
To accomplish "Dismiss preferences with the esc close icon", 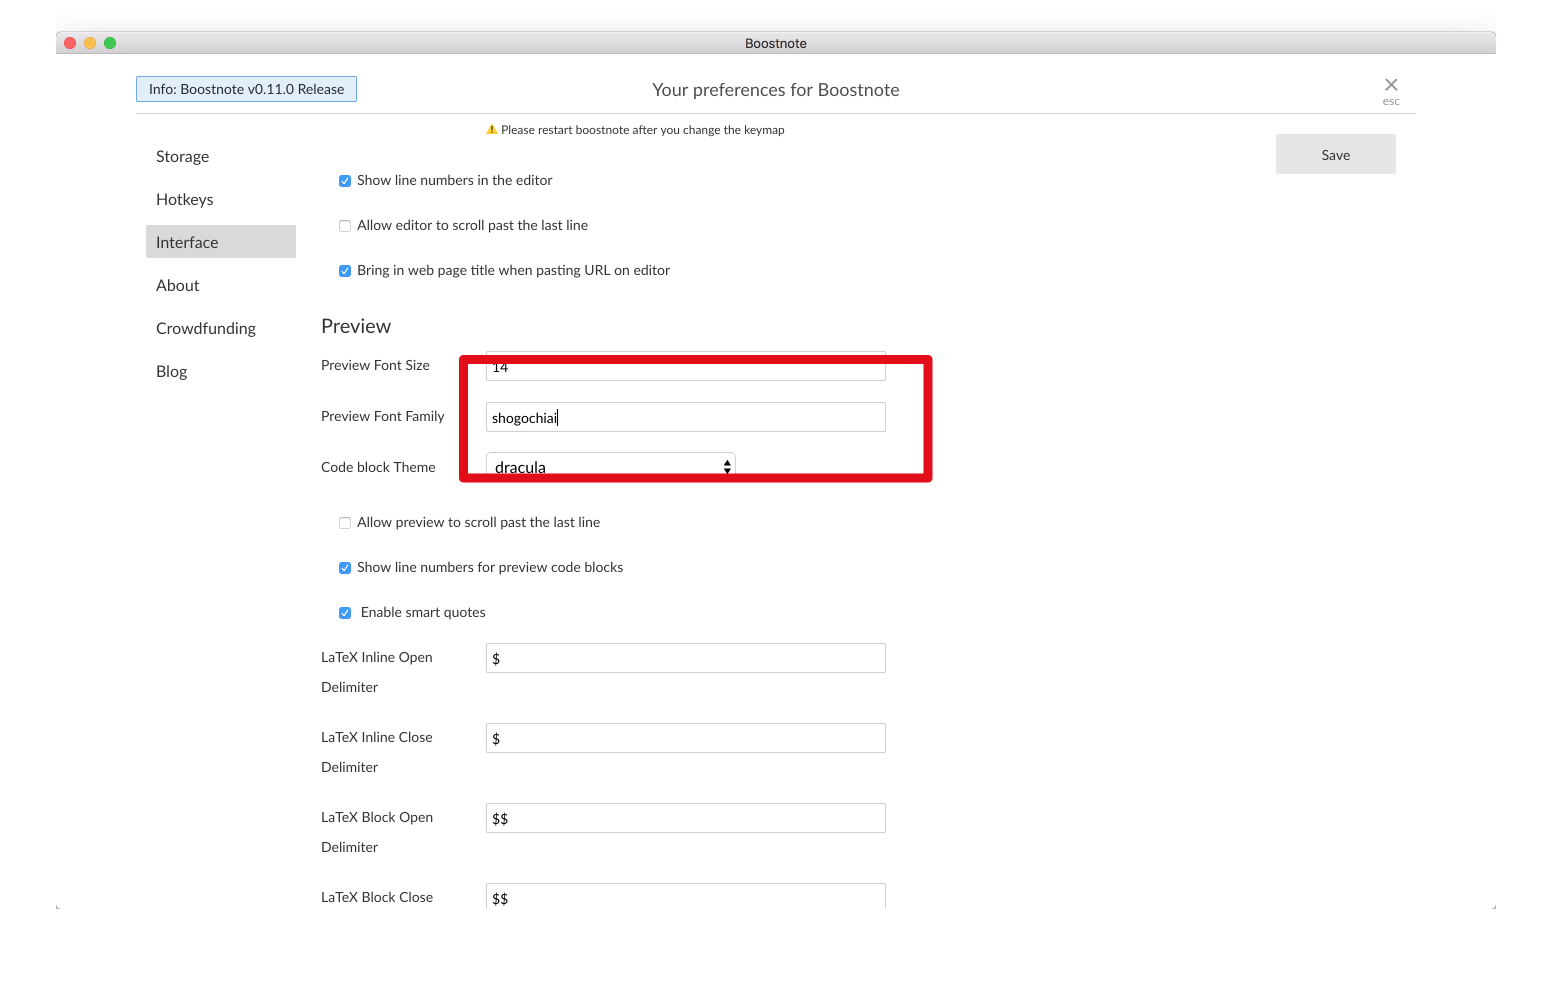I will coord(1390,86).
